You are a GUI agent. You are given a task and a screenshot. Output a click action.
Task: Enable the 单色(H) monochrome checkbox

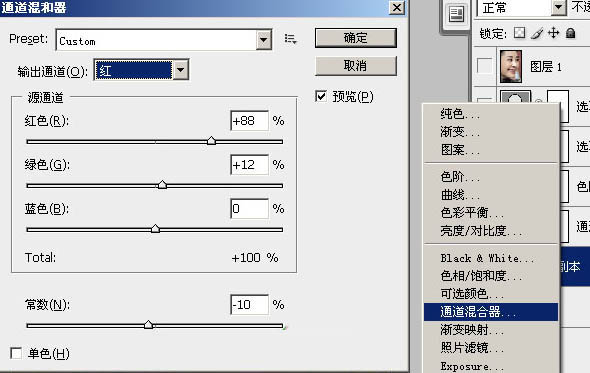click(x=16, y=353)
